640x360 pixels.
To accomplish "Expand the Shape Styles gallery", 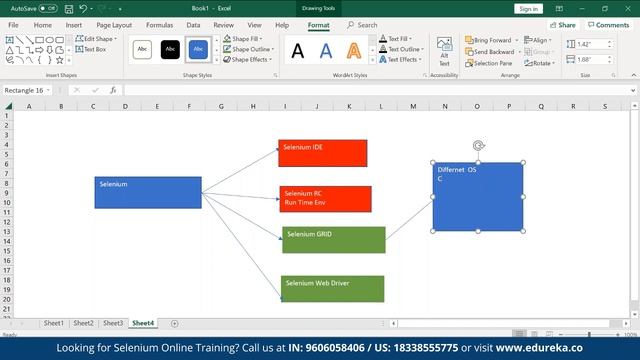I will [x=217, y=60].
